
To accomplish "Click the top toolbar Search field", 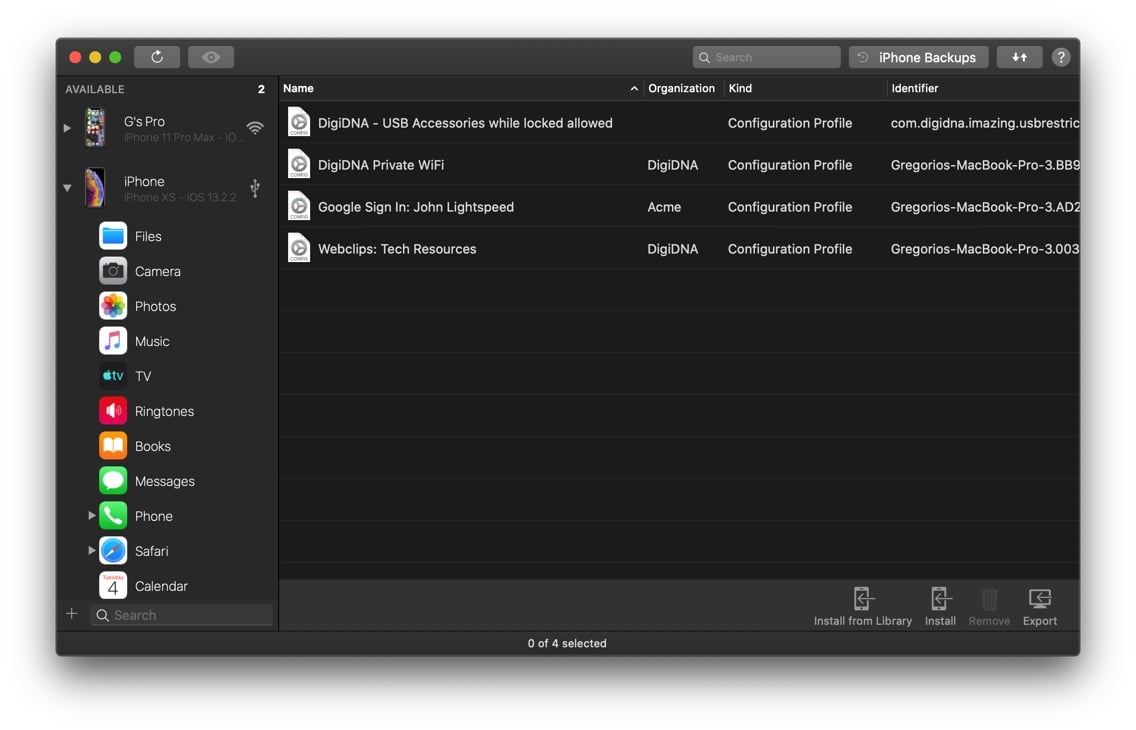I will [767, 57].
